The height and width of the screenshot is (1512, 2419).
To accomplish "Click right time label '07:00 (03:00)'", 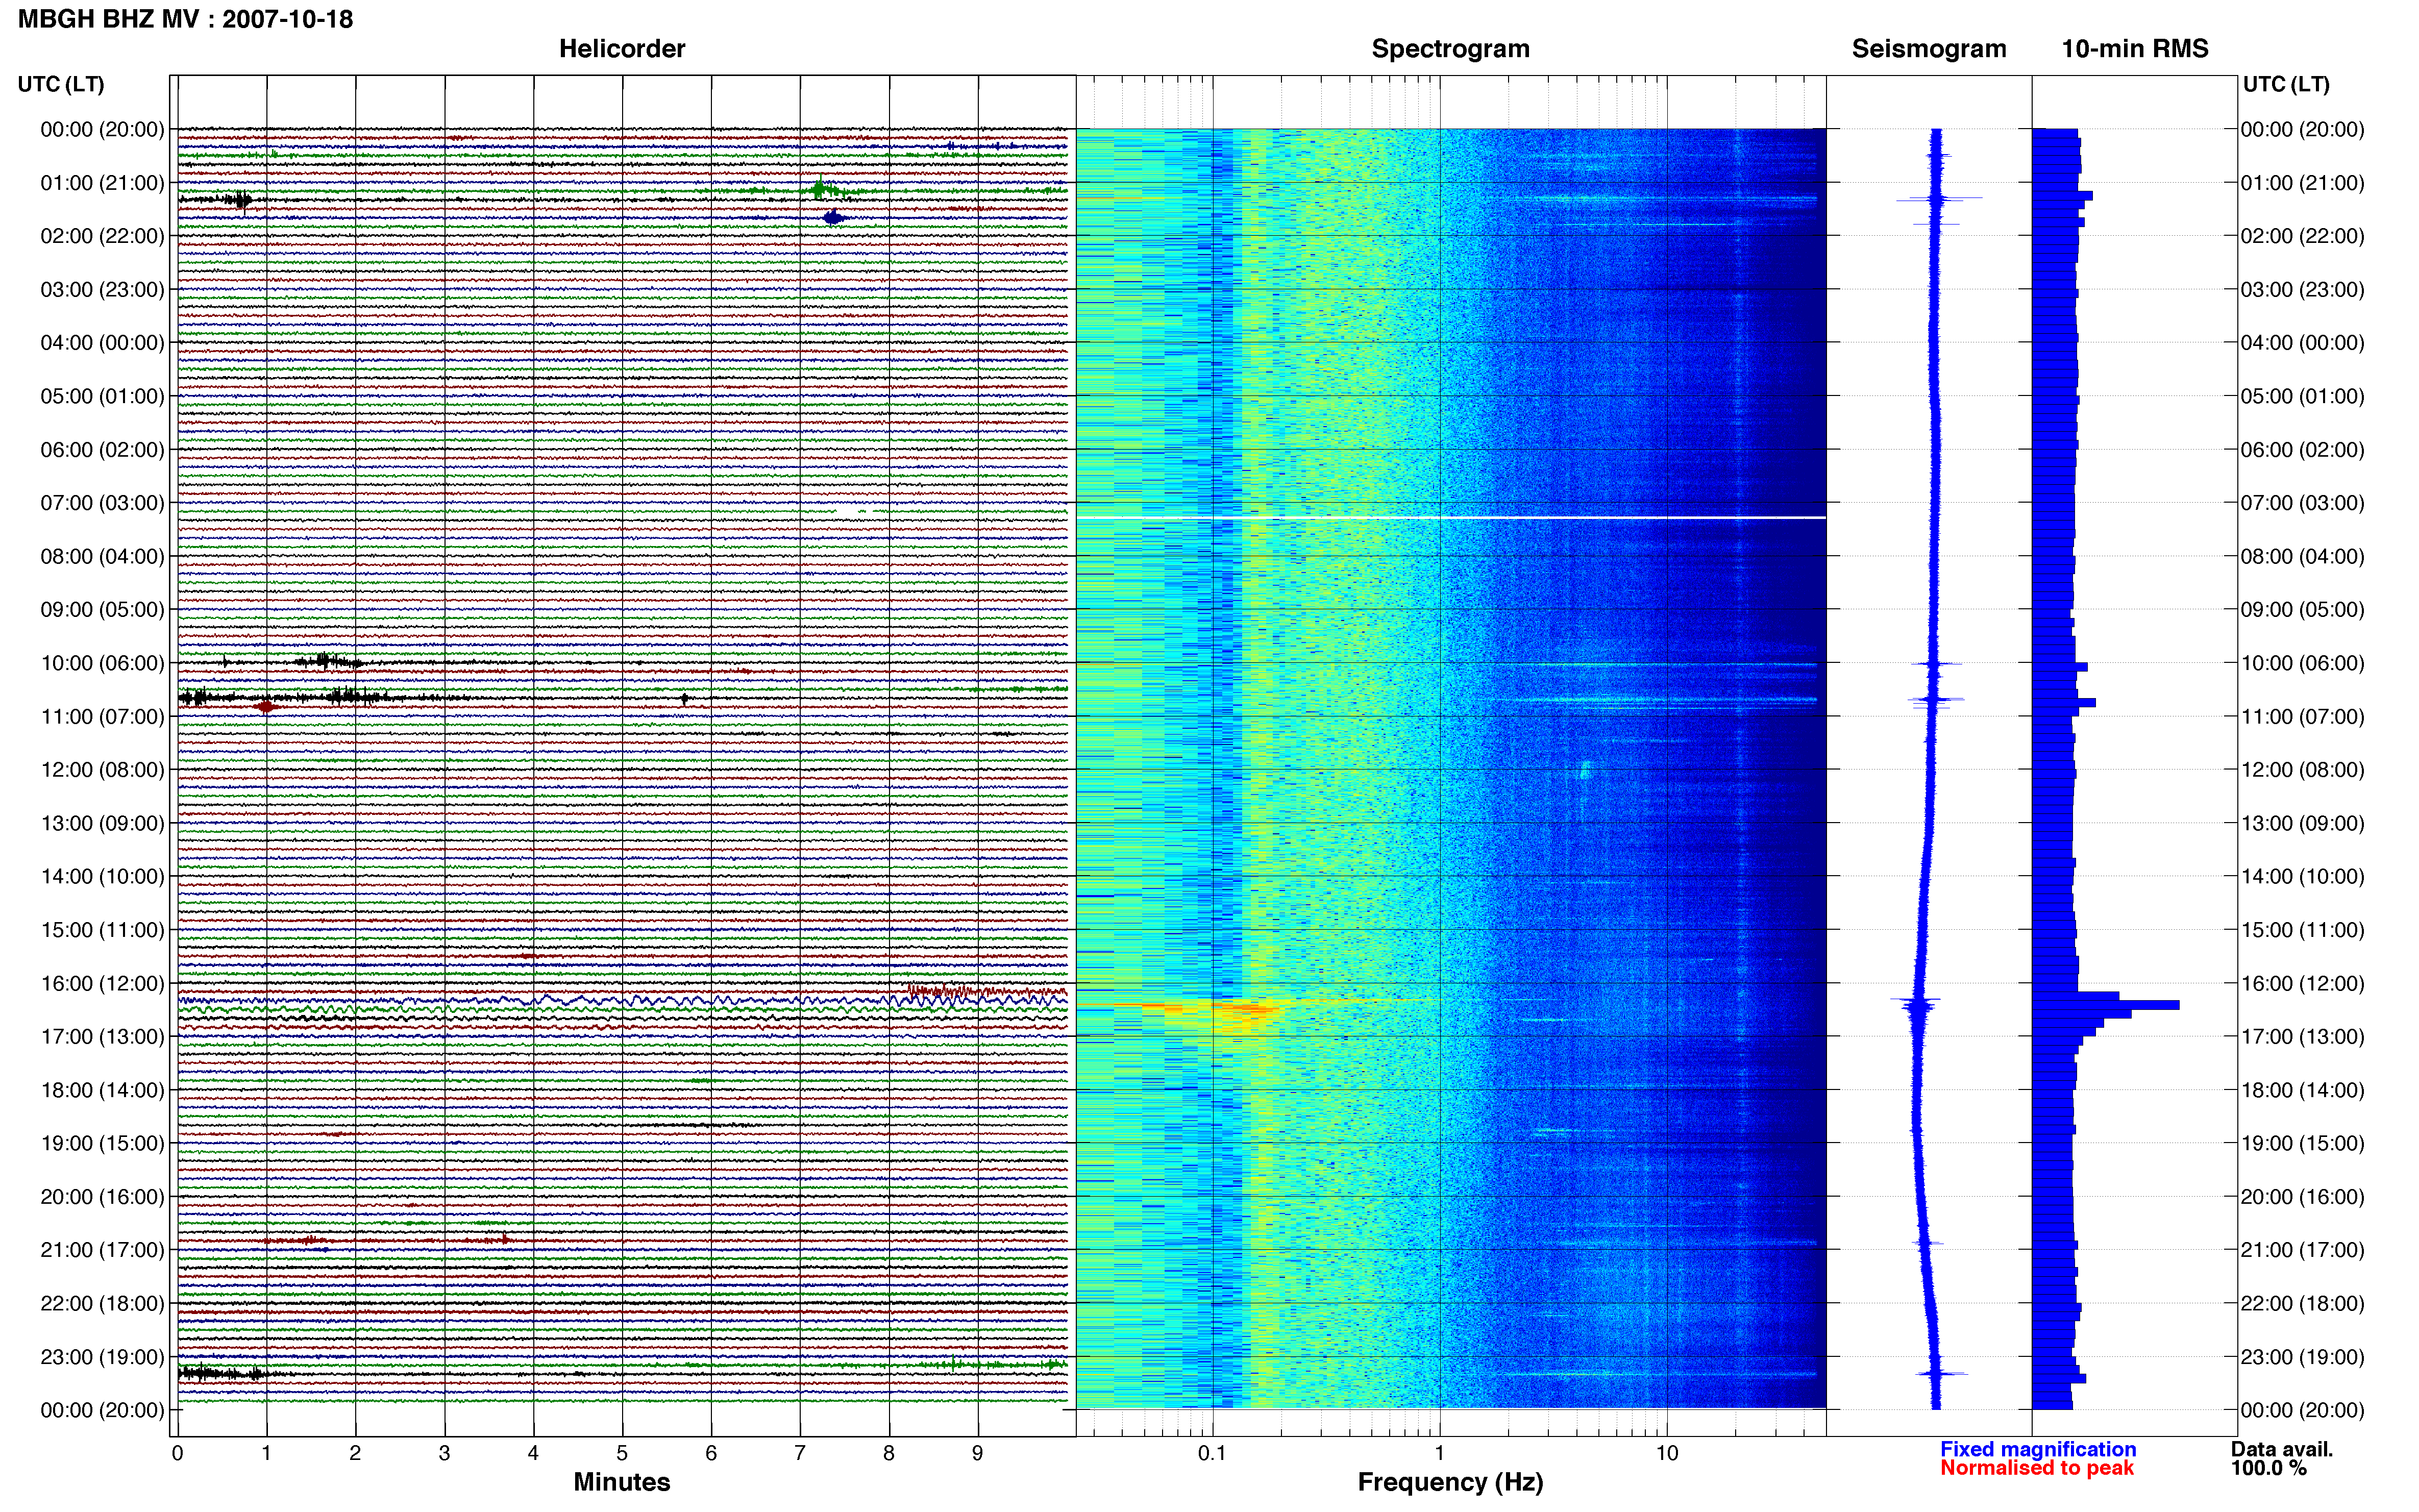I will pyautogui.click(x=2303, y=503).
